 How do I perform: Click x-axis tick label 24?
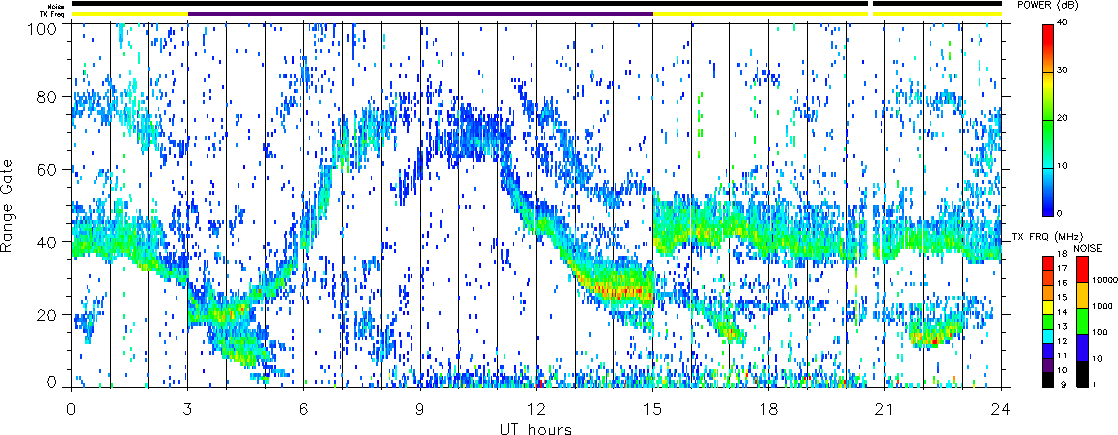click(1002, 409)
